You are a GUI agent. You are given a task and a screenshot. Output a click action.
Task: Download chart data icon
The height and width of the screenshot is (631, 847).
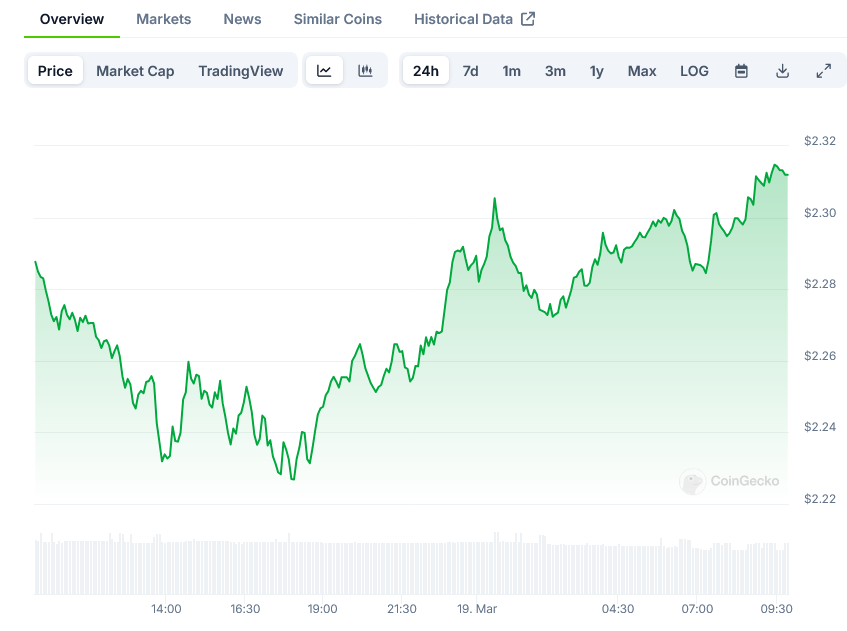pyautogui.click(x=782, y=71)
